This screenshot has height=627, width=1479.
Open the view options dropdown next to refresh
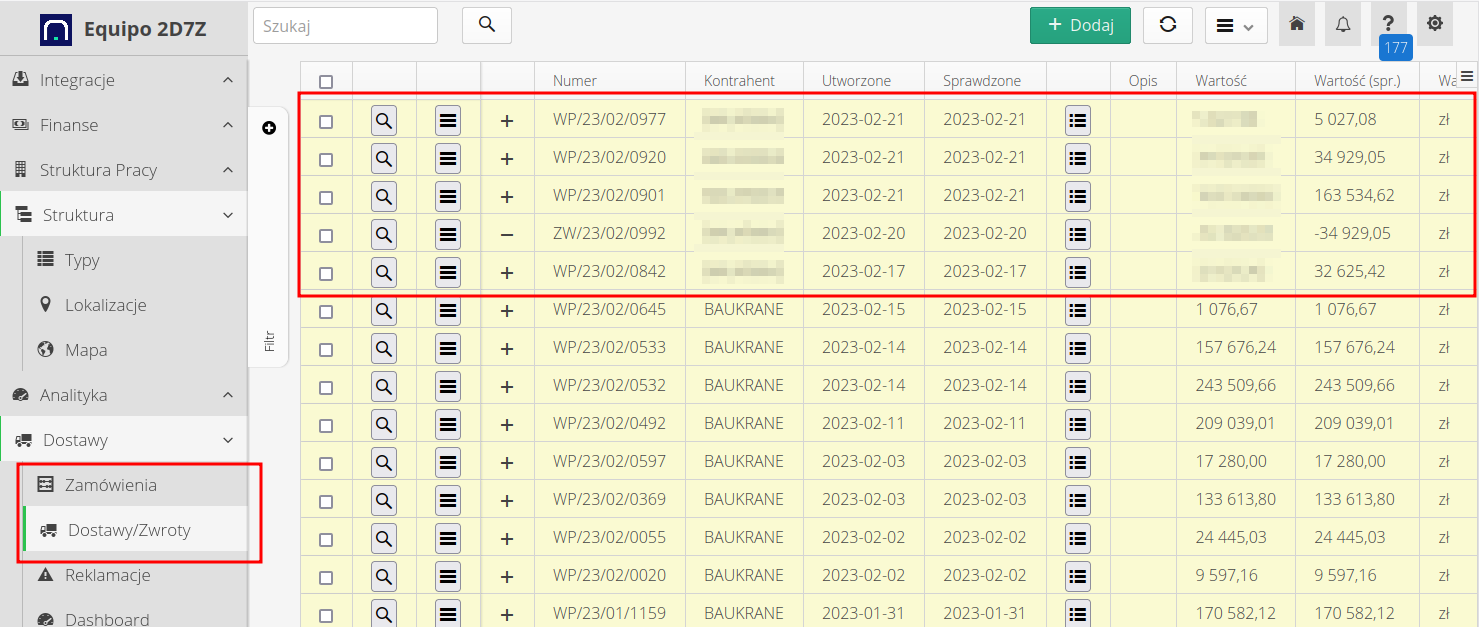1235,26
